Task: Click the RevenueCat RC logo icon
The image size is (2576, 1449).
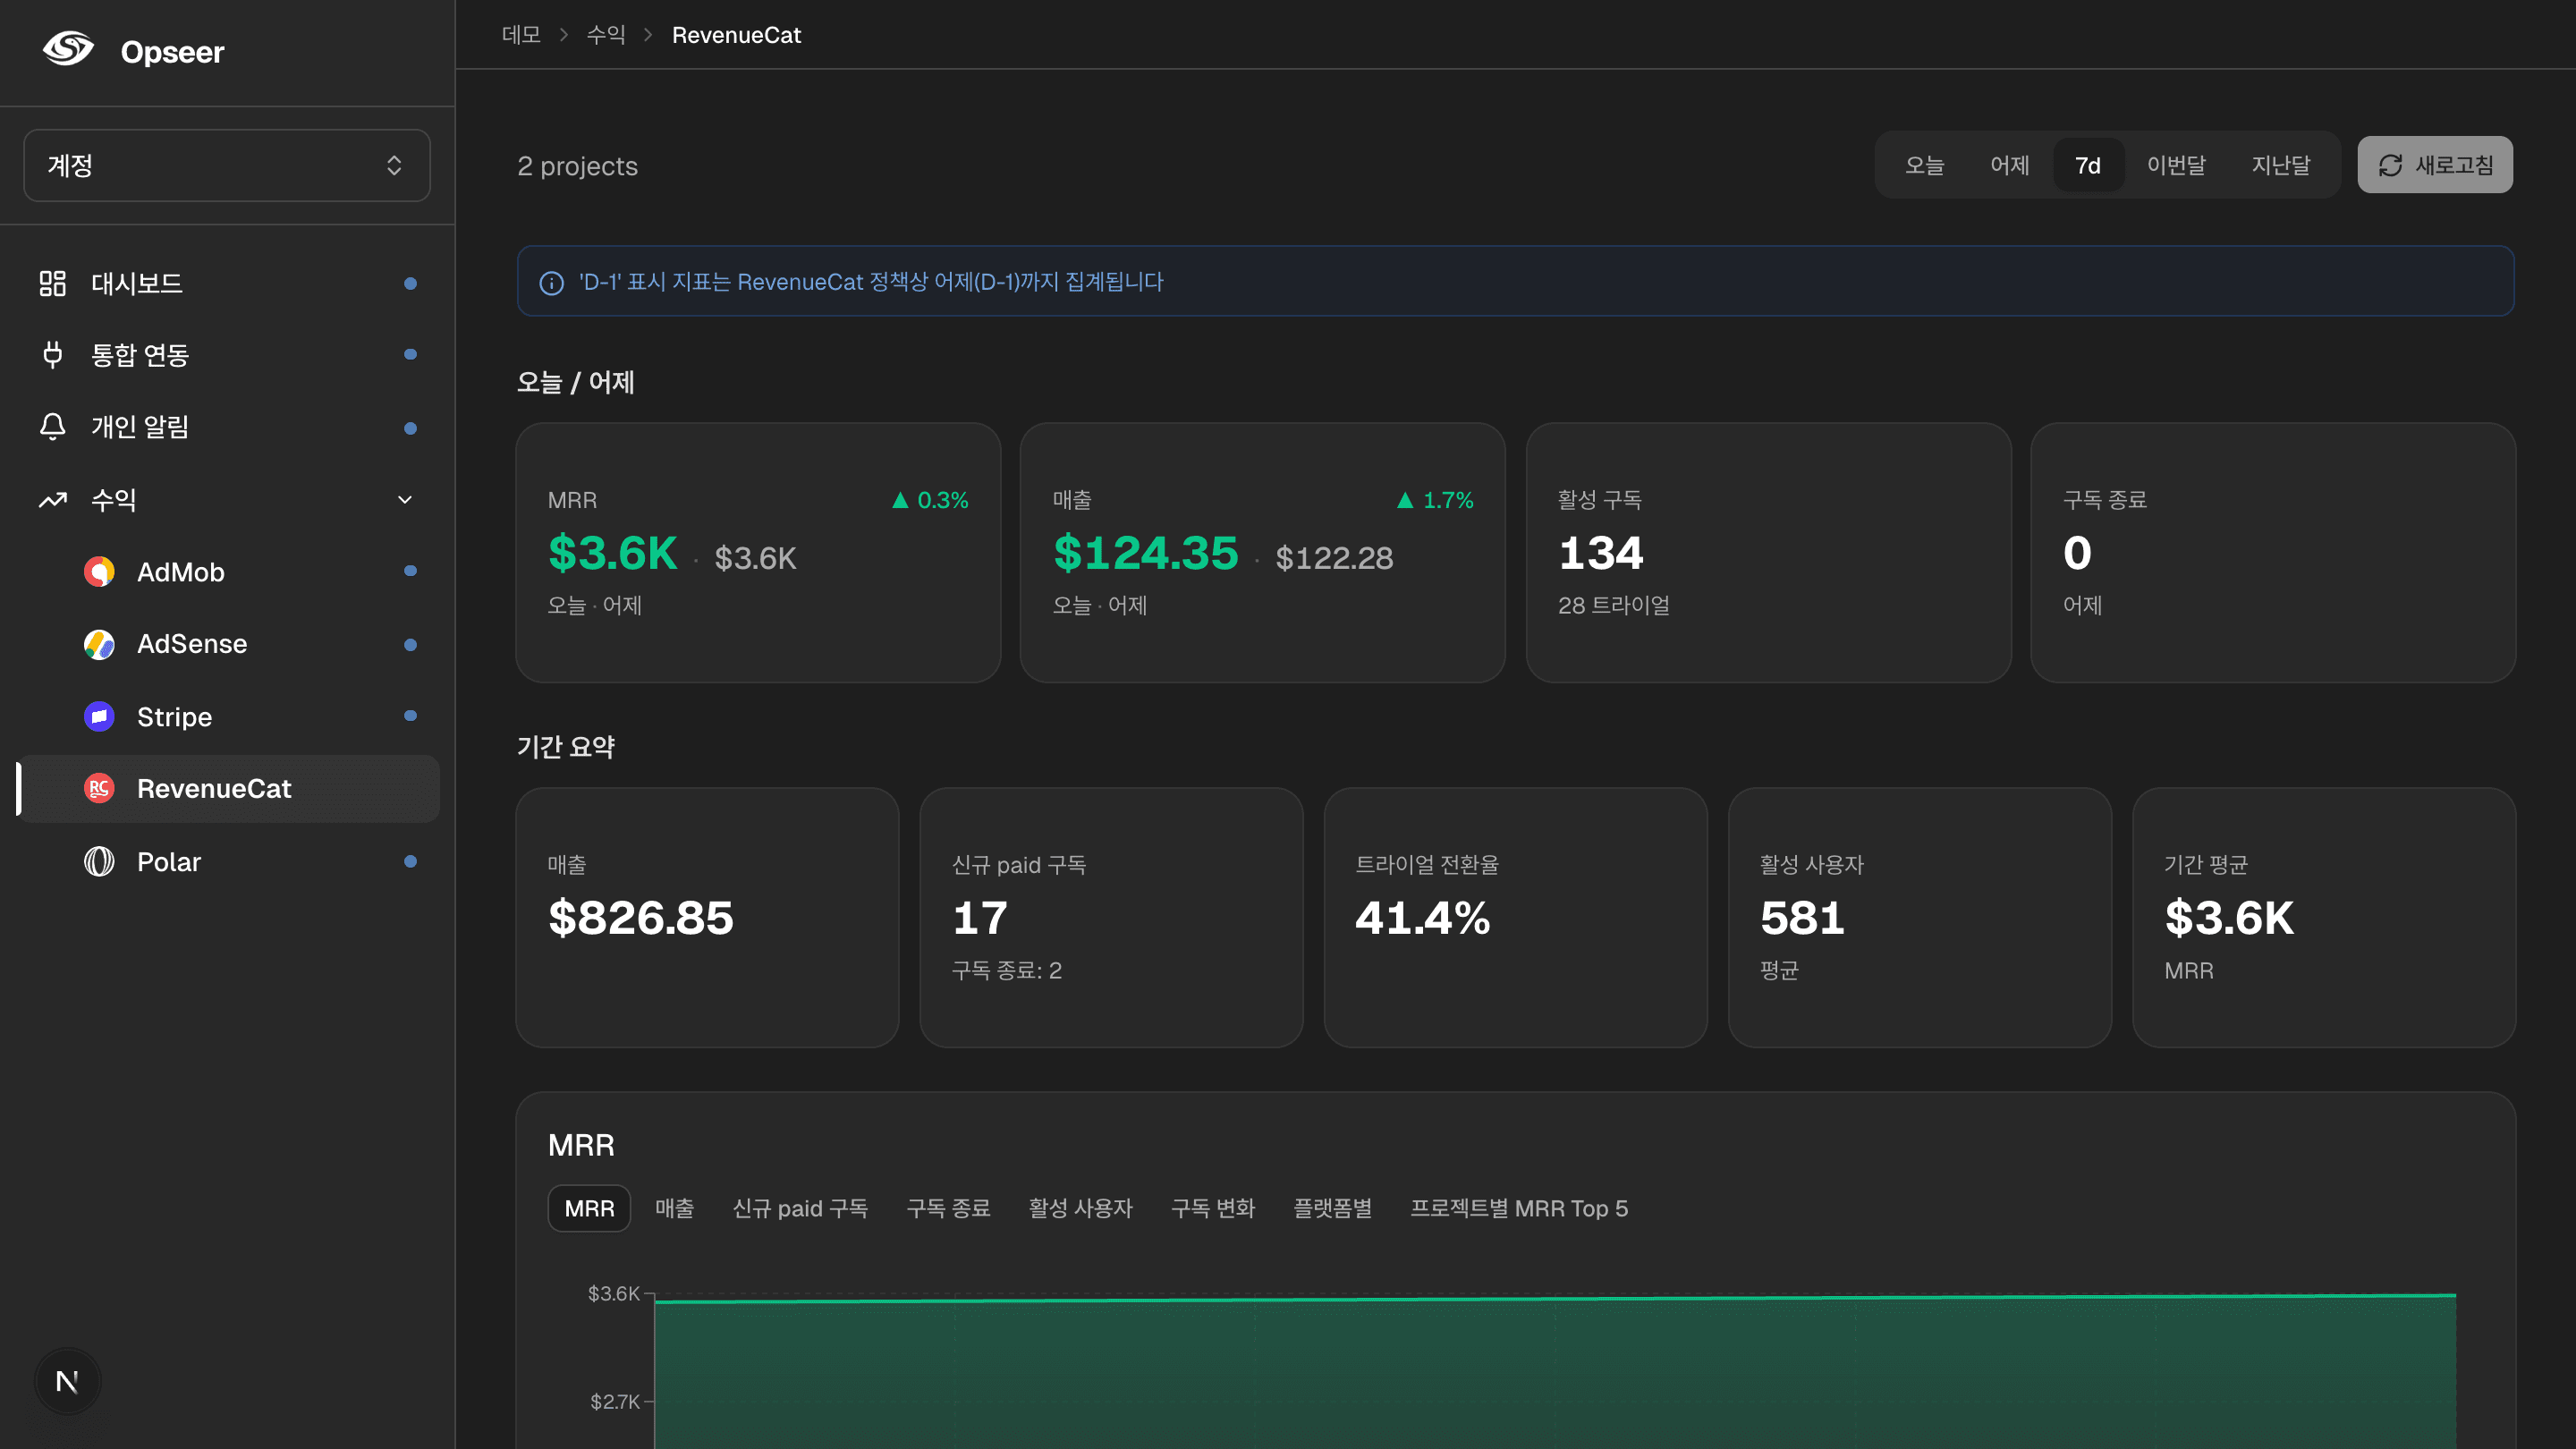Action: click(x=99, y=788)
